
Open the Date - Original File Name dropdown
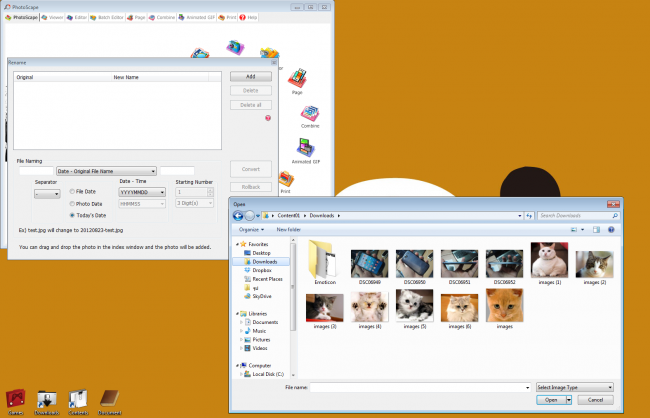[x=107, y=171]
